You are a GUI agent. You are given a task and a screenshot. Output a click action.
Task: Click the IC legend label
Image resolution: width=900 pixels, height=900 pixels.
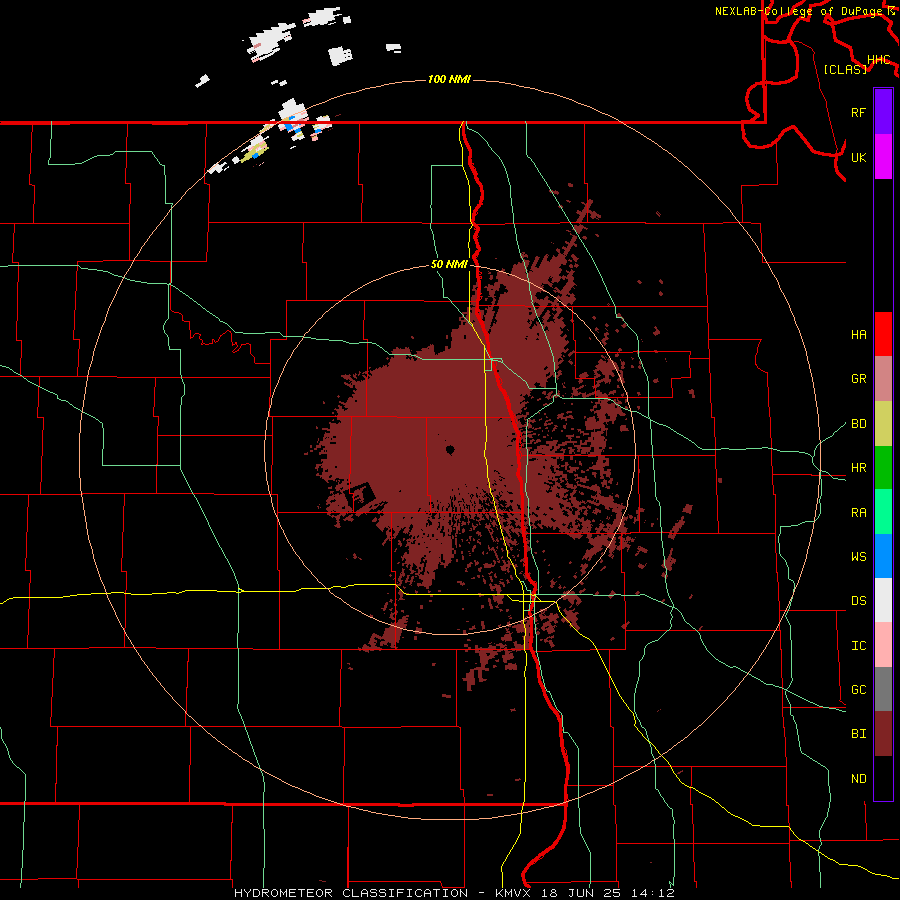[x=858, y=646]
